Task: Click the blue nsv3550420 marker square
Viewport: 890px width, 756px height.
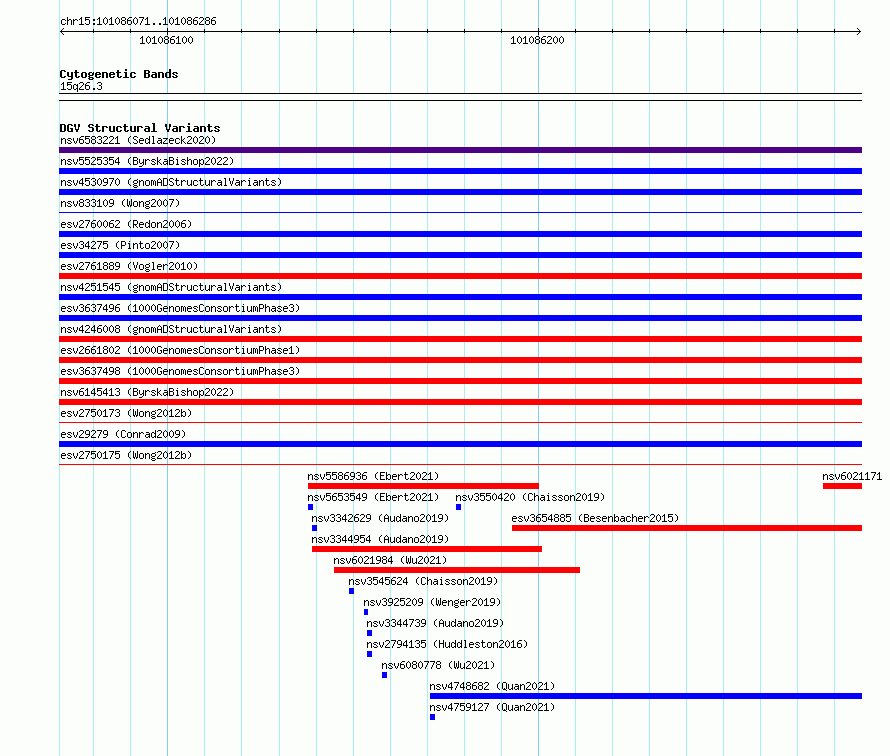Action: [x=459, y=507]
